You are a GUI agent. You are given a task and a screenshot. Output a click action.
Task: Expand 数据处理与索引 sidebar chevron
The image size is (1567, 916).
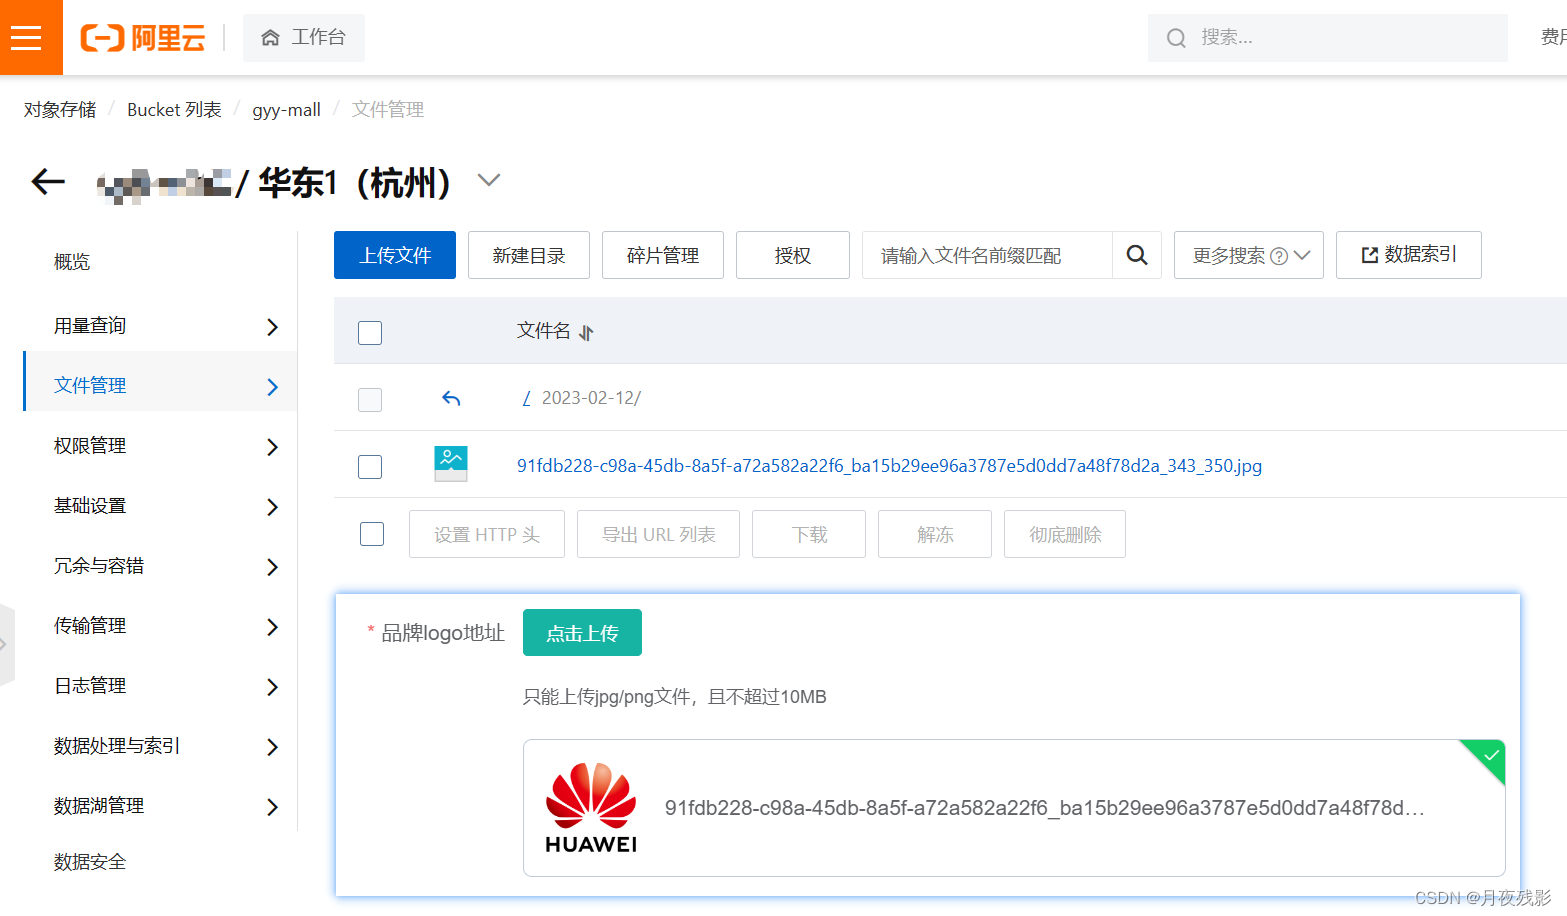pyautogui.click(x=272, y=747)
